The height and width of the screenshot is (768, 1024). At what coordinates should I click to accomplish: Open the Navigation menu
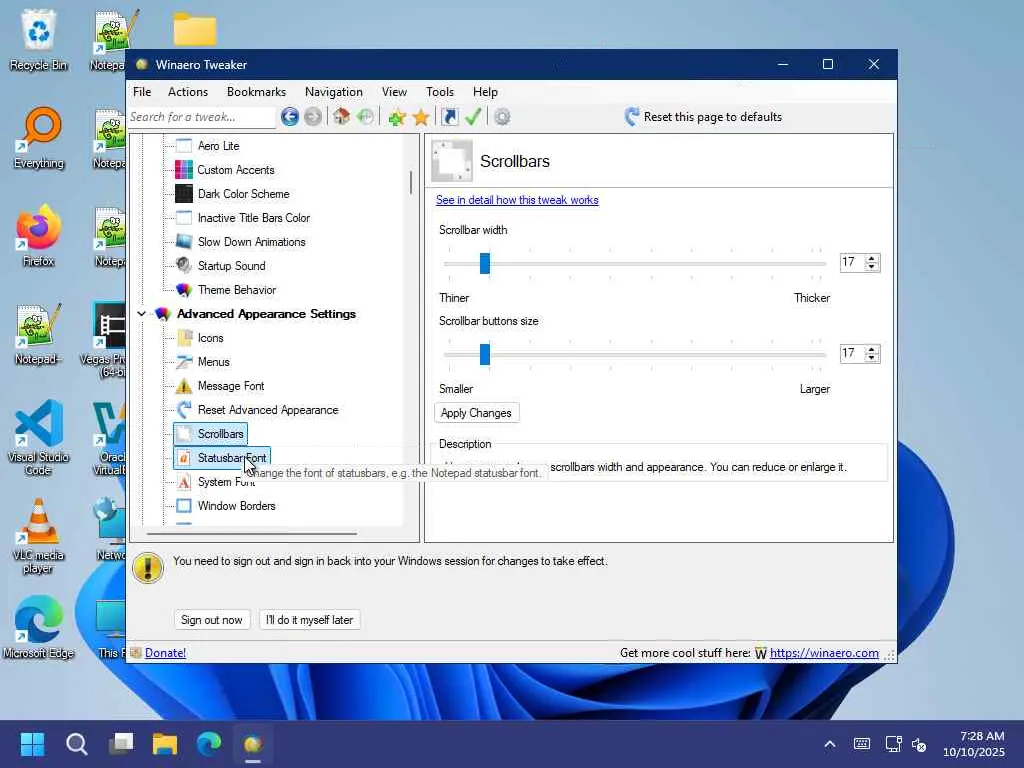click(x=334, y=92)
